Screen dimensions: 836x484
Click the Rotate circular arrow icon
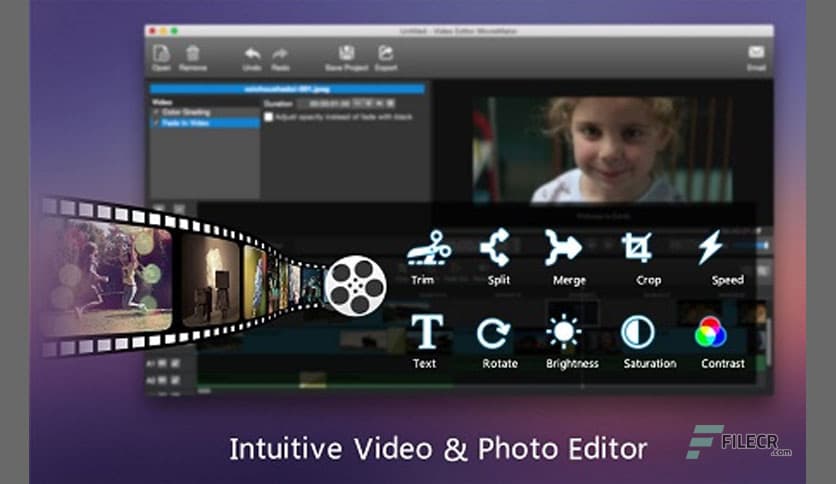pos(493,333)
